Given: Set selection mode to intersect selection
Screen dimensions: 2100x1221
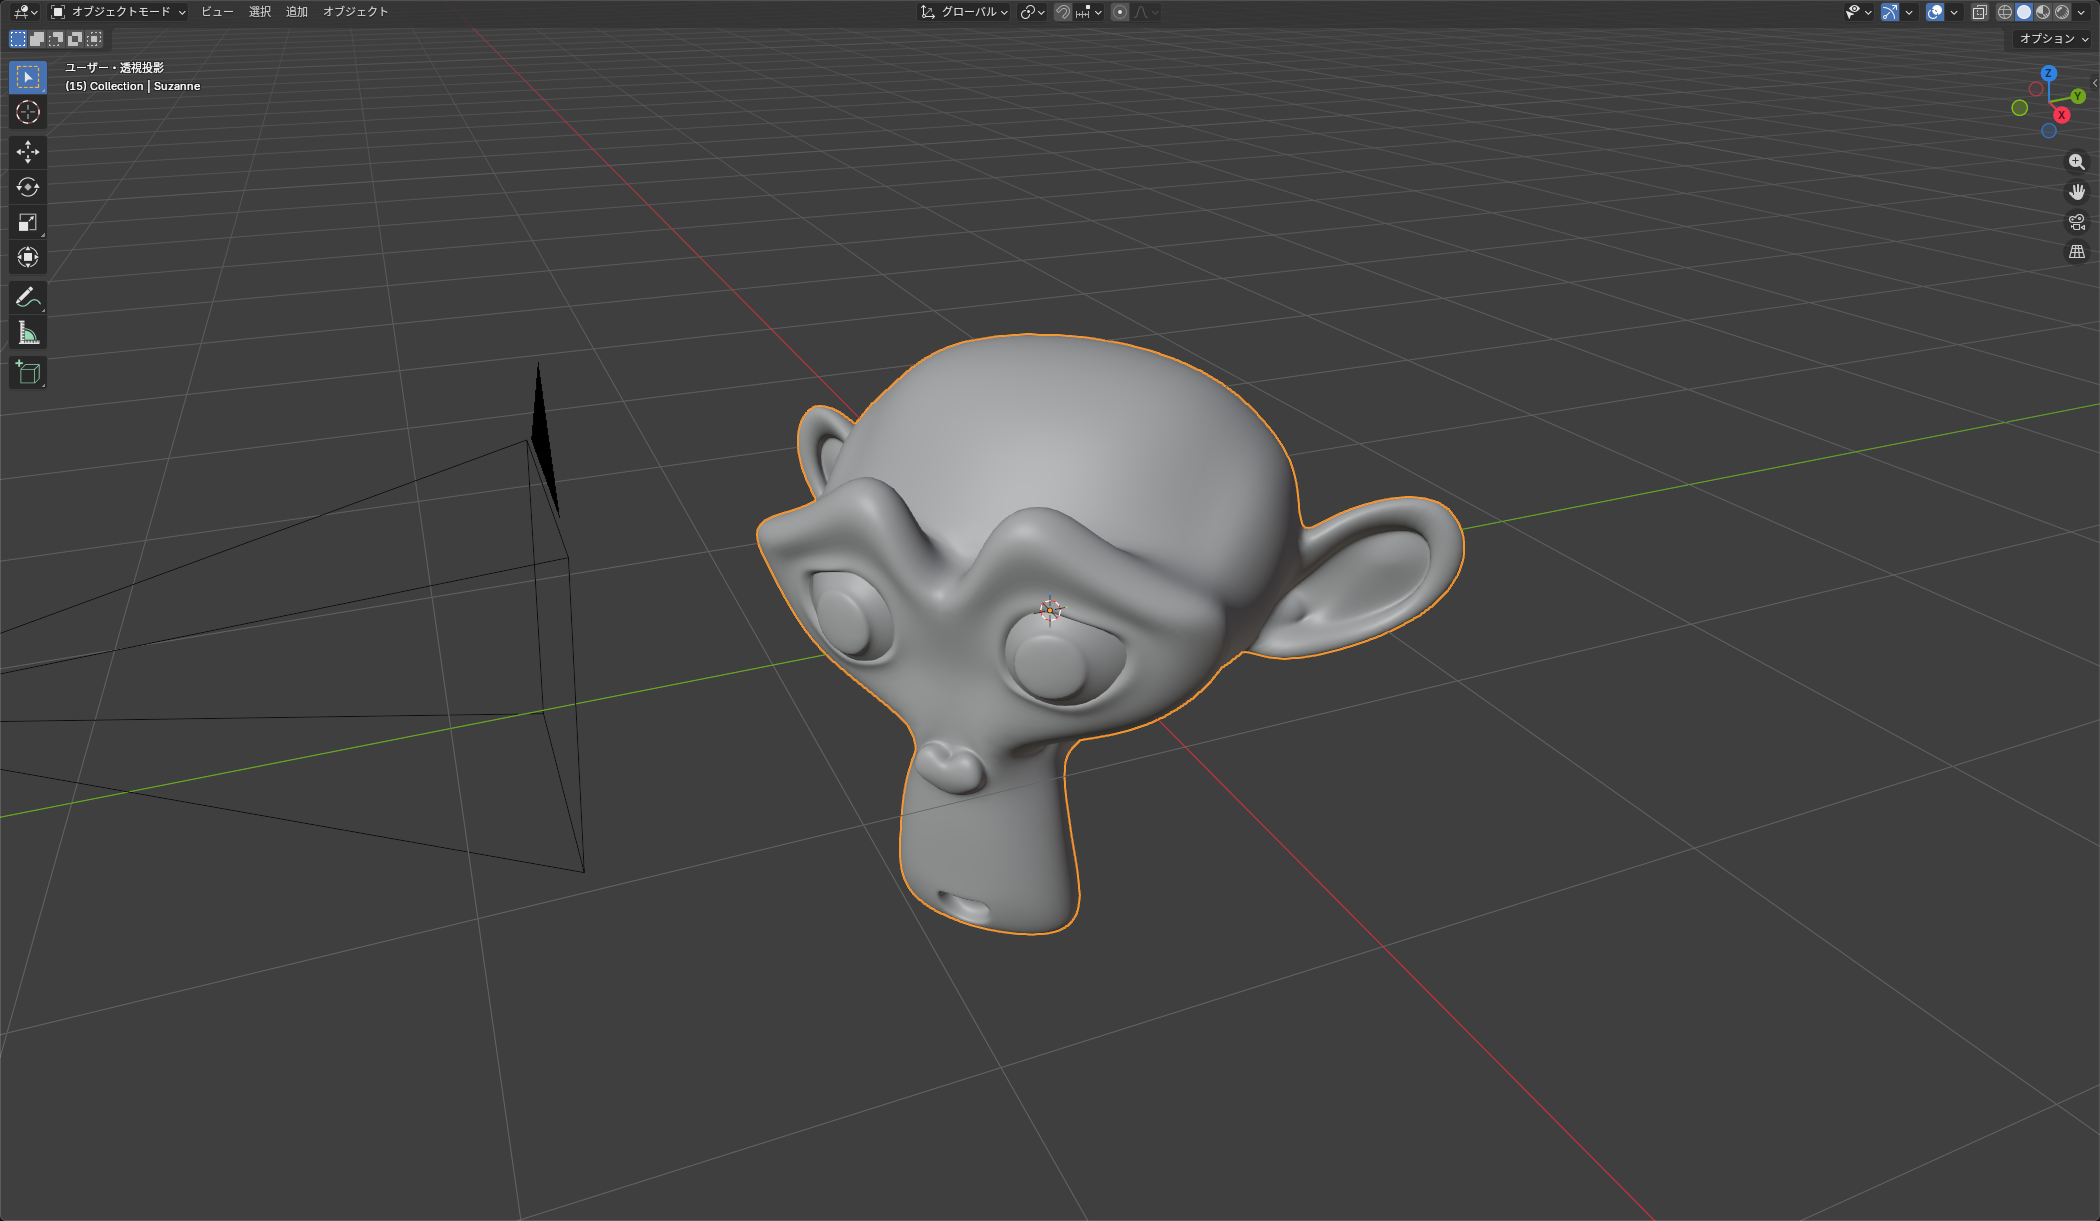Looking at the screenshot, I should pyautogui.click(x=94, y=39).
